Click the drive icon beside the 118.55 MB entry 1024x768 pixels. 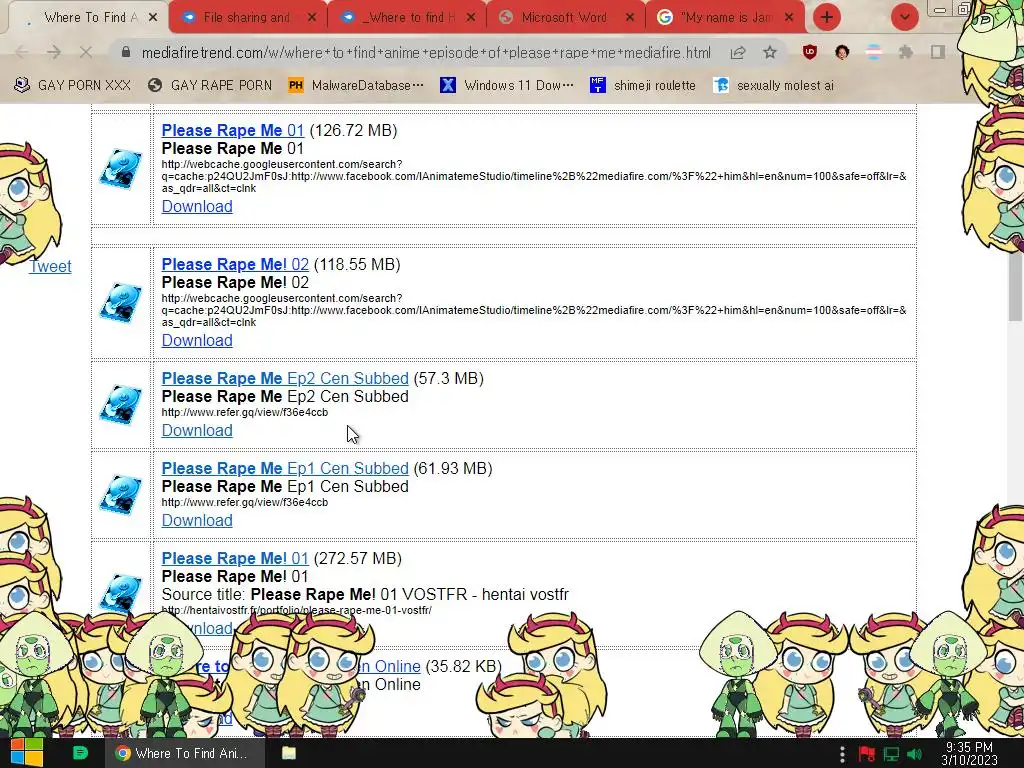(121, 303)
